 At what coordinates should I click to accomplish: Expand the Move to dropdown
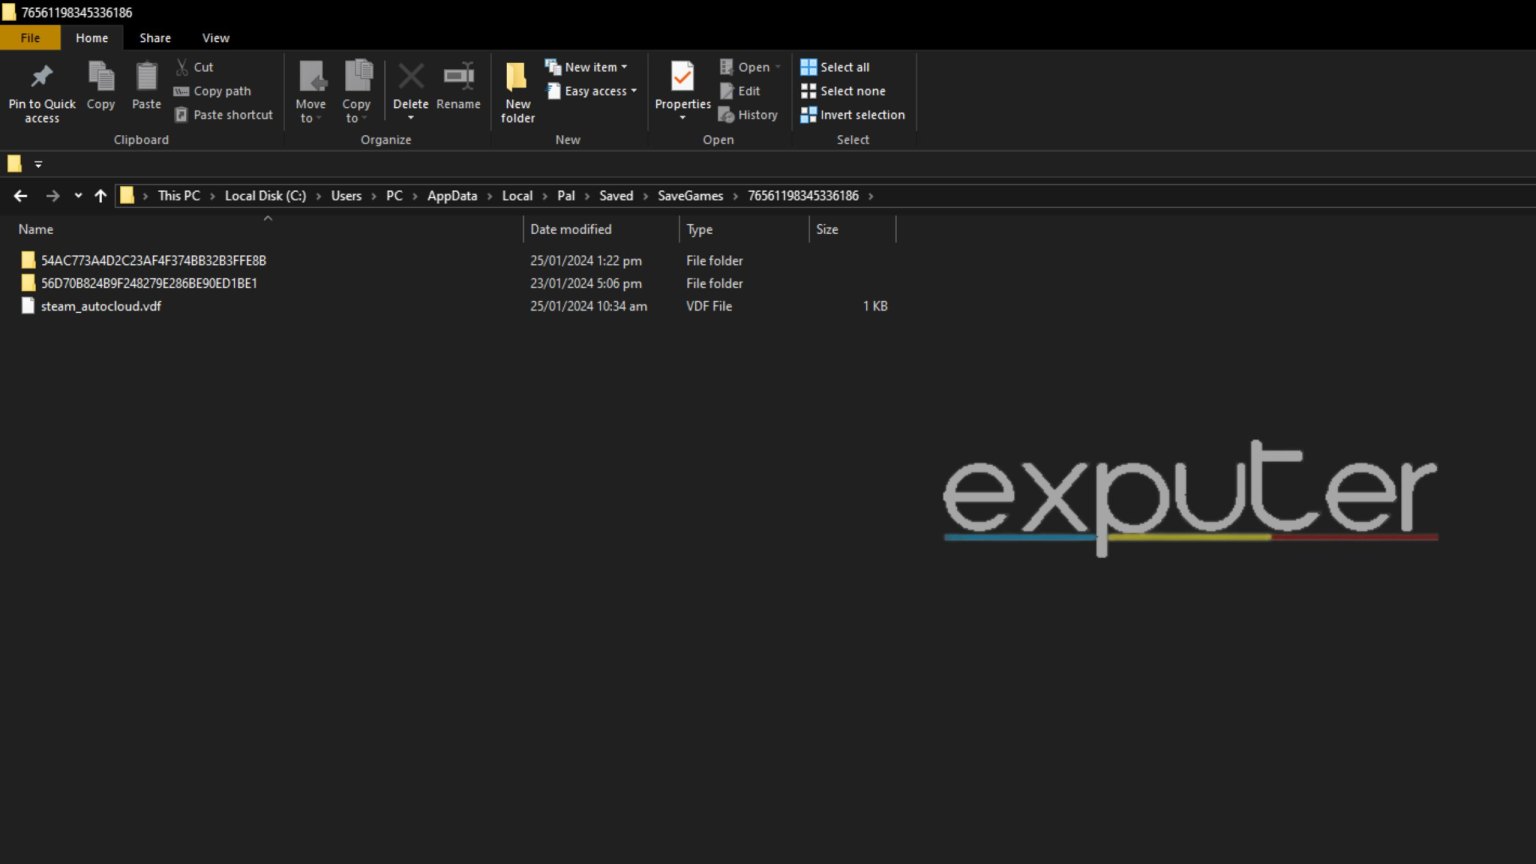point(311,90)
